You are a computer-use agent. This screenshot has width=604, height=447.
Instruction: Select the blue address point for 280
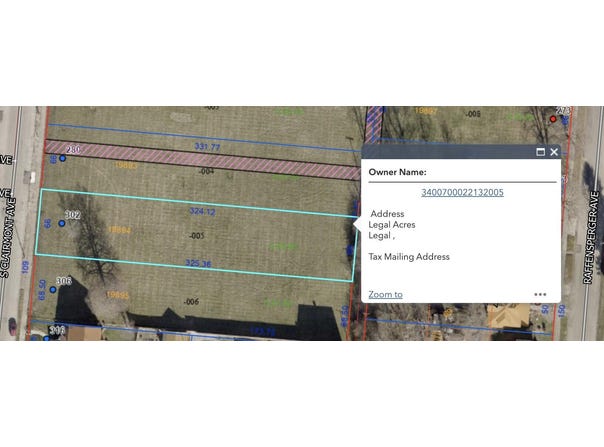coord(62,158)
